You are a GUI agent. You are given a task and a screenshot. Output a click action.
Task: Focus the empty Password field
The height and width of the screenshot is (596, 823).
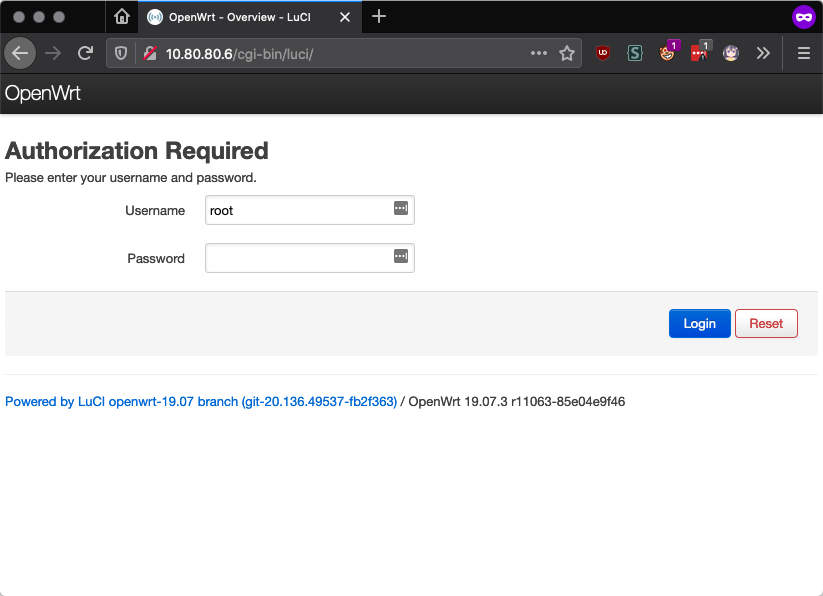pos(310,258)
